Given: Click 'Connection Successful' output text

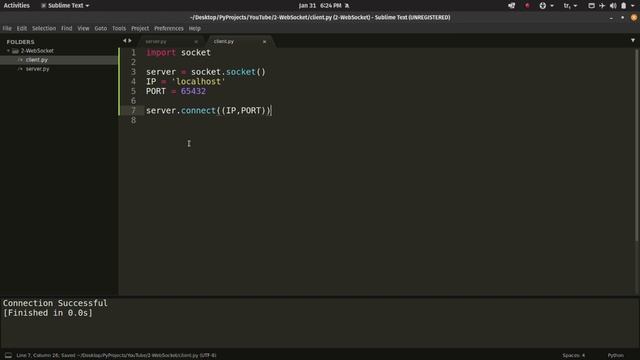Looking at the screenshot, I should pyautogui.click(x=55, y=303).
